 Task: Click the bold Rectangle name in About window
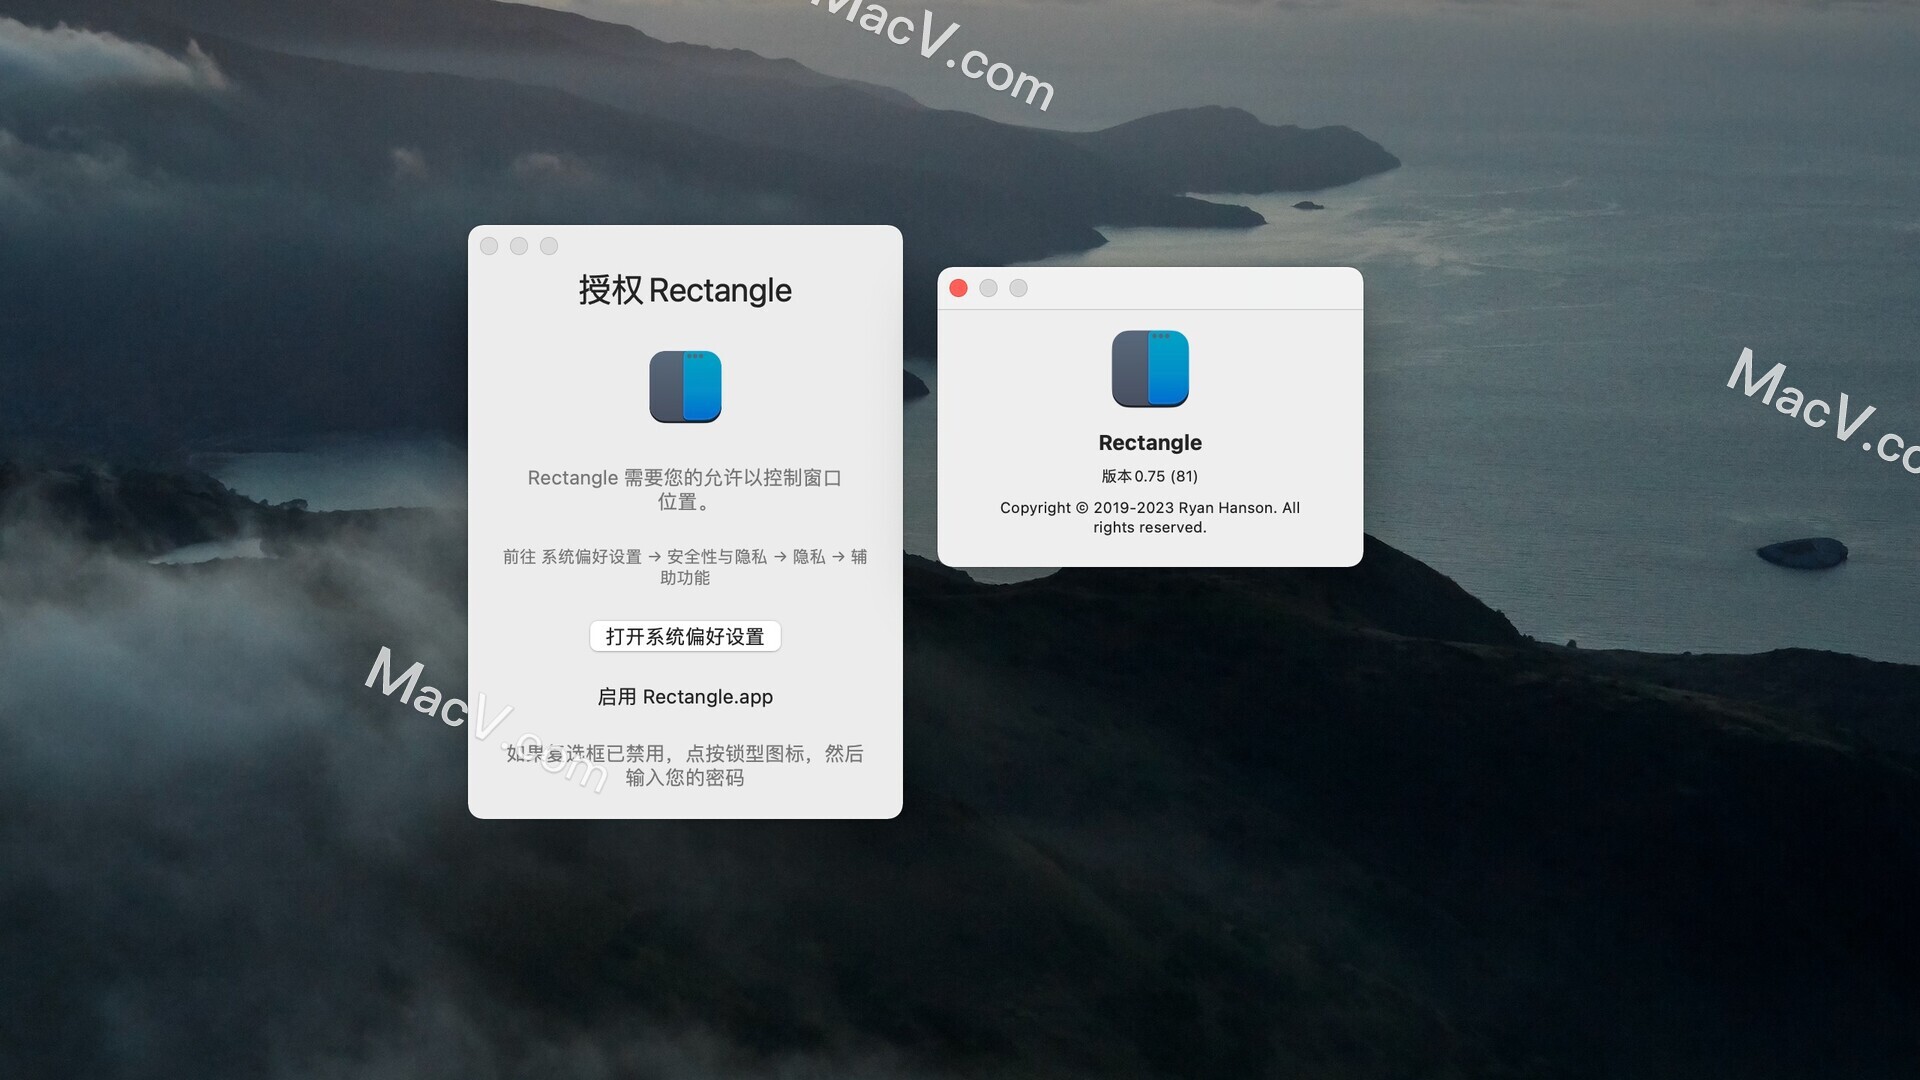1150,443
